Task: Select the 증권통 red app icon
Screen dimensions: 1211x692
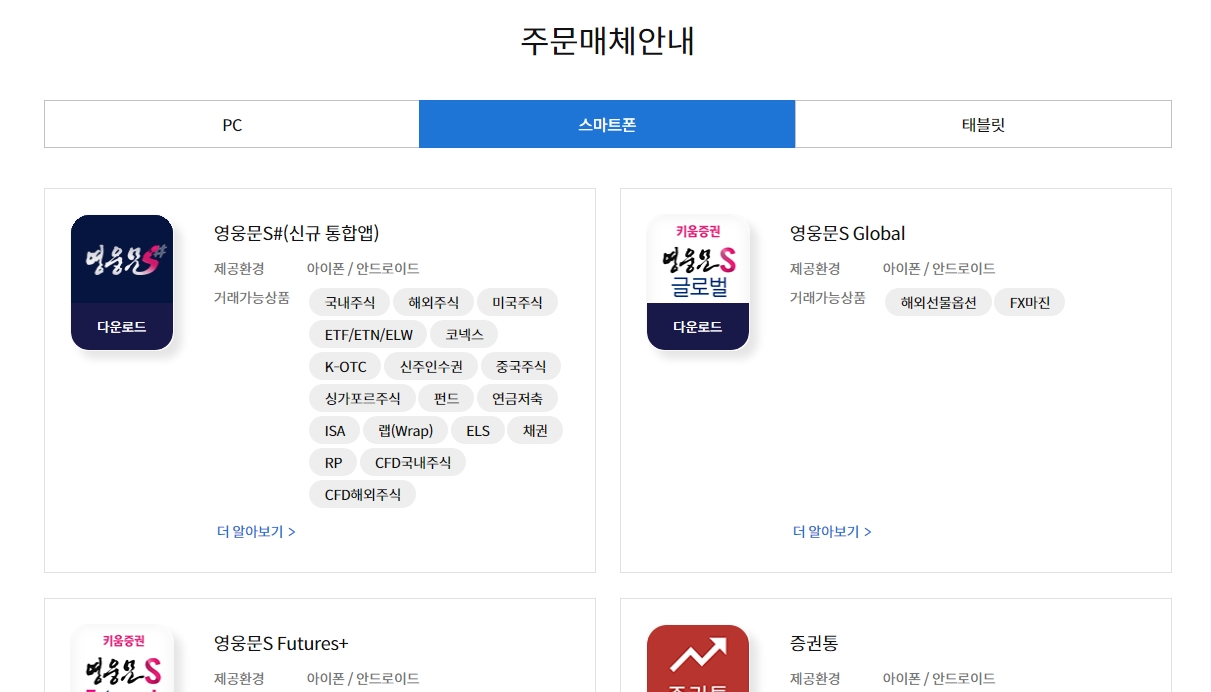Action: click(x=698, y=658)
